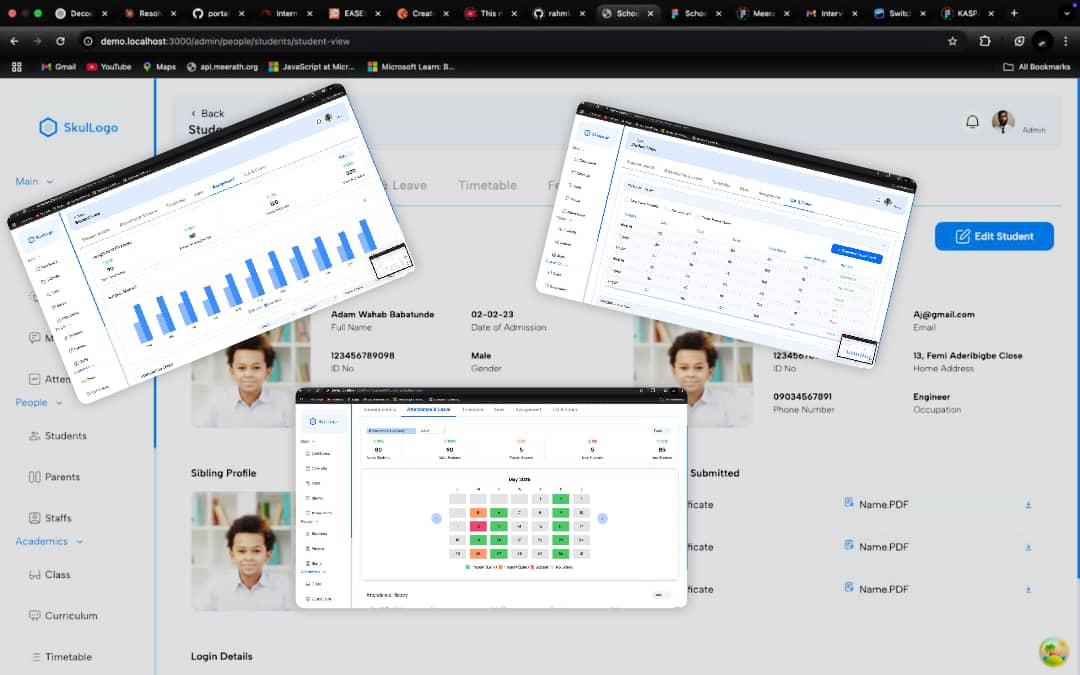This screenshot has height=675, width=1080.
Task: Download the bottom Name.PDF document
Action: pos(1028,590)
